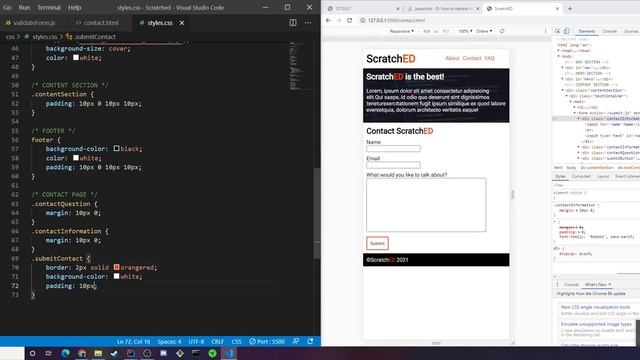Click the About link on the ScratchED page
The width and height of the screenshot is (640, 360).
(x=452, y=58)
